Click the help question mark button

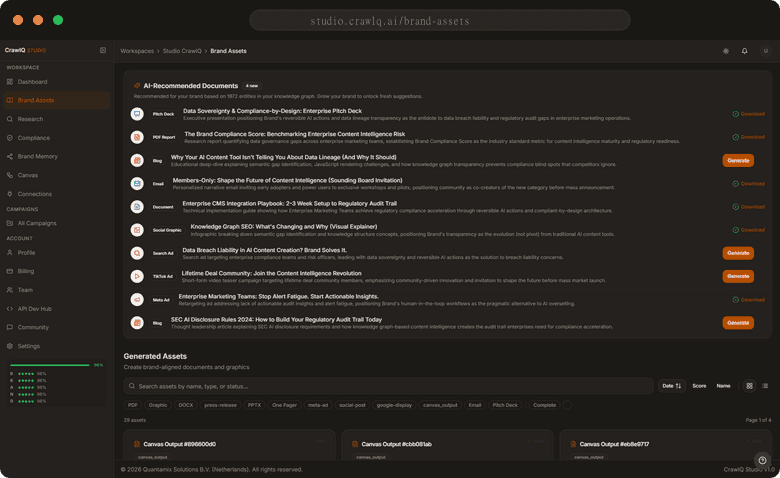762,460
